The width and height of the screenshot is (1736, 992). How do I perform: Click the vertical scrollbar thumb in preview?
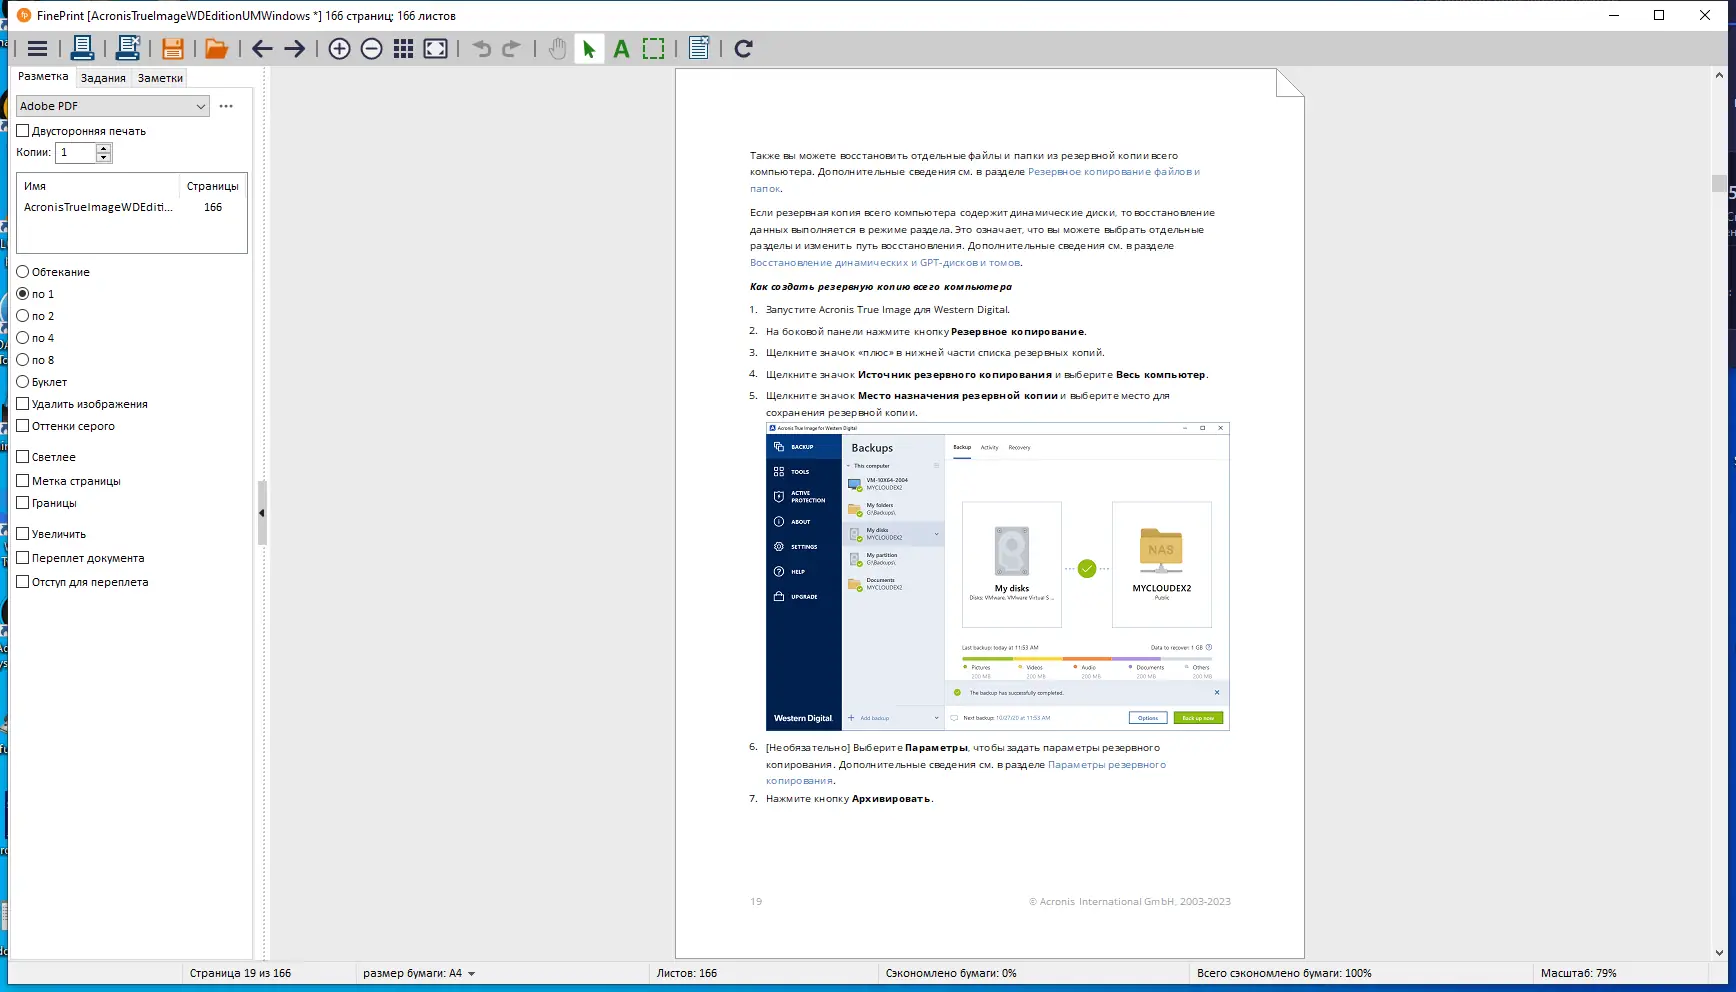(x=1719, y=183)
